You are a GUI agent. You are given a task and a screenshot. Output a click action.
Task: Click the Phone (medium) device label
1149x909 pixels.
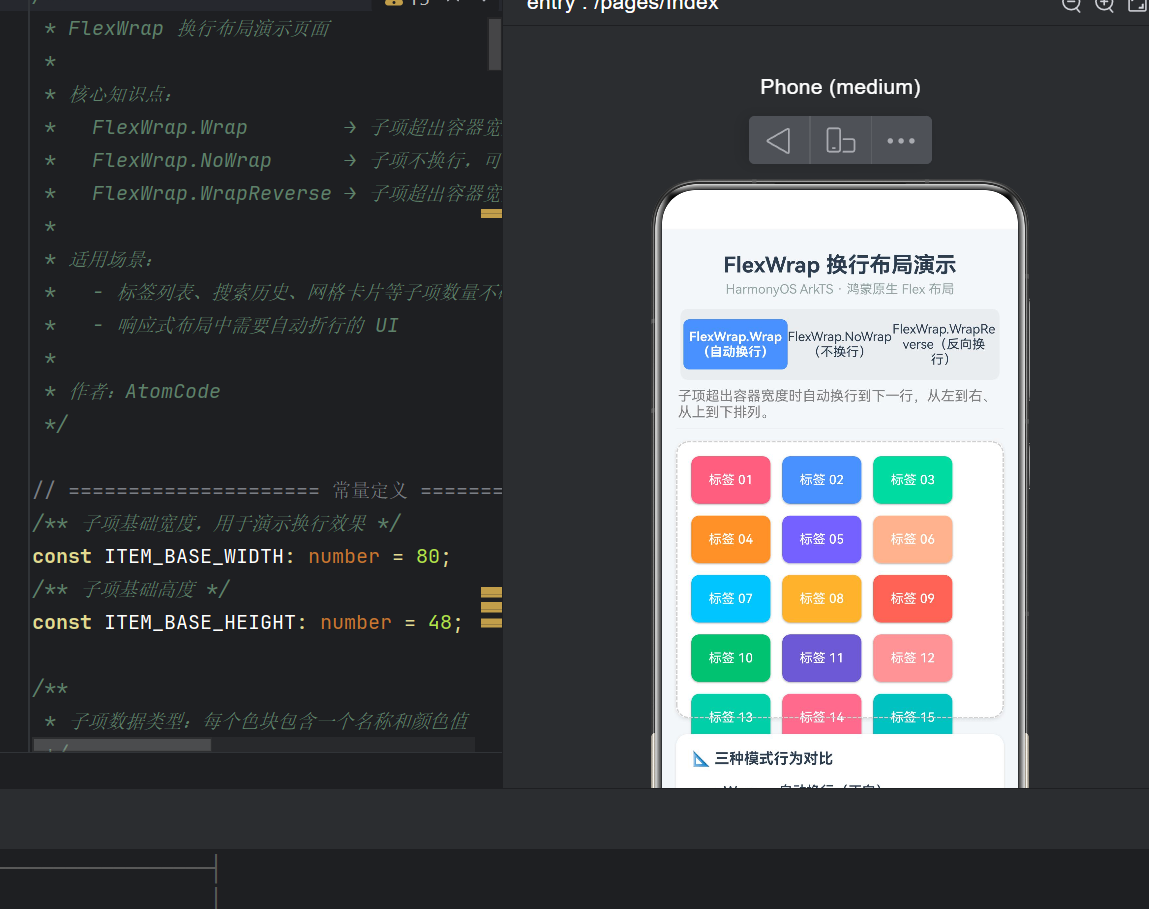click(x=840, y=87)
